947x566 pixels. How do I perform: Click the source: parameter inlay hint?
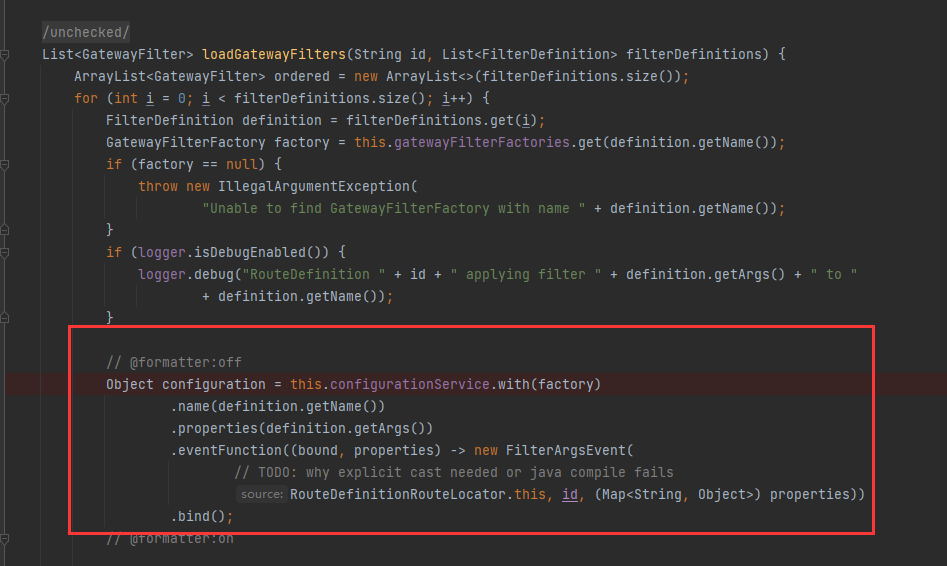tap(262, 494)
